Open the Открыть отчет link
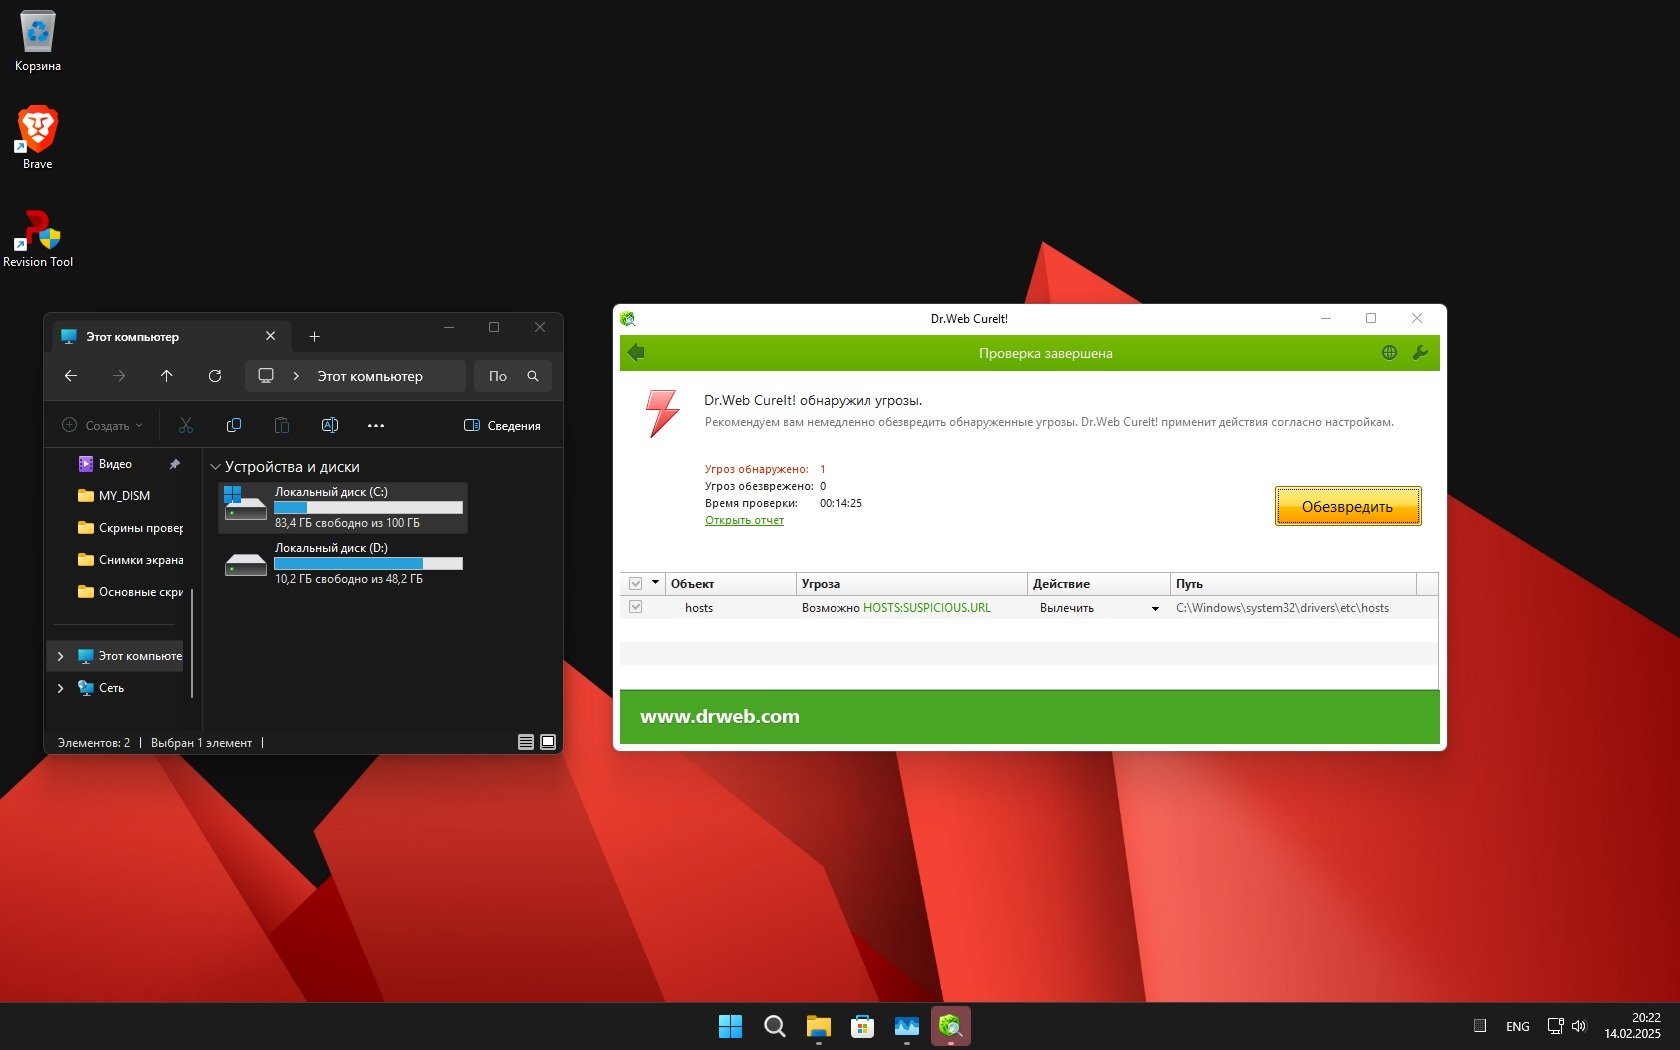The image size is (1680, 1050). pos(744,521)
